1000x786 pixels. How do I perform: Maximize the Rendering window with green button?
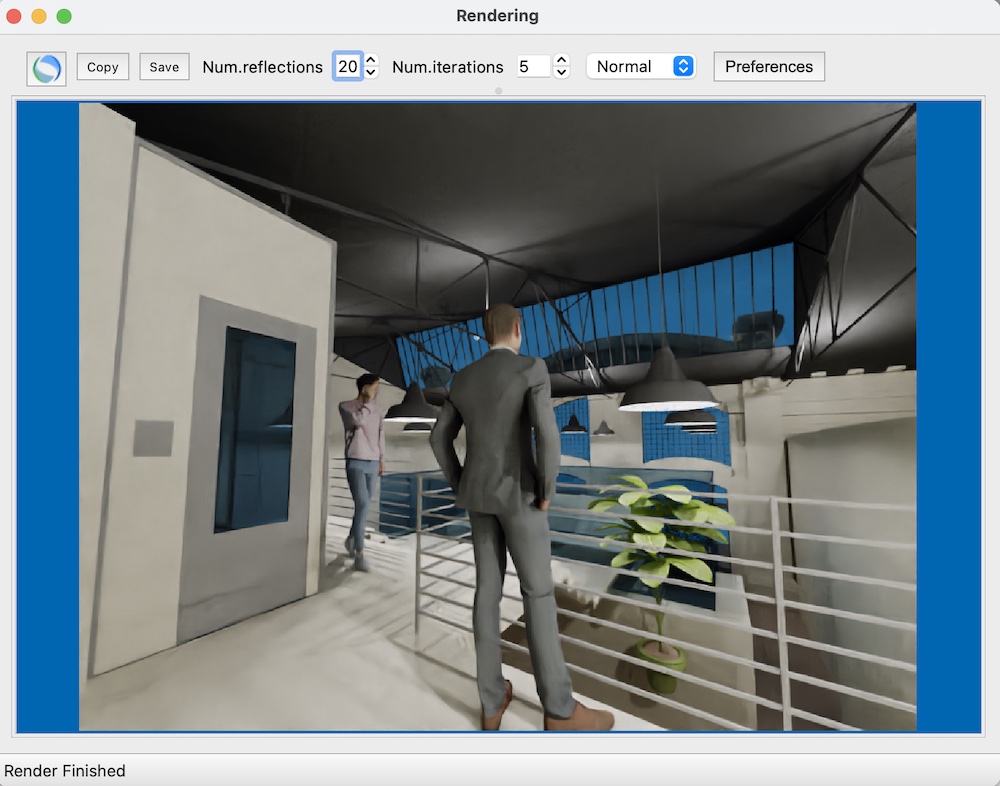pyautogui.click(x=64, y=16)
